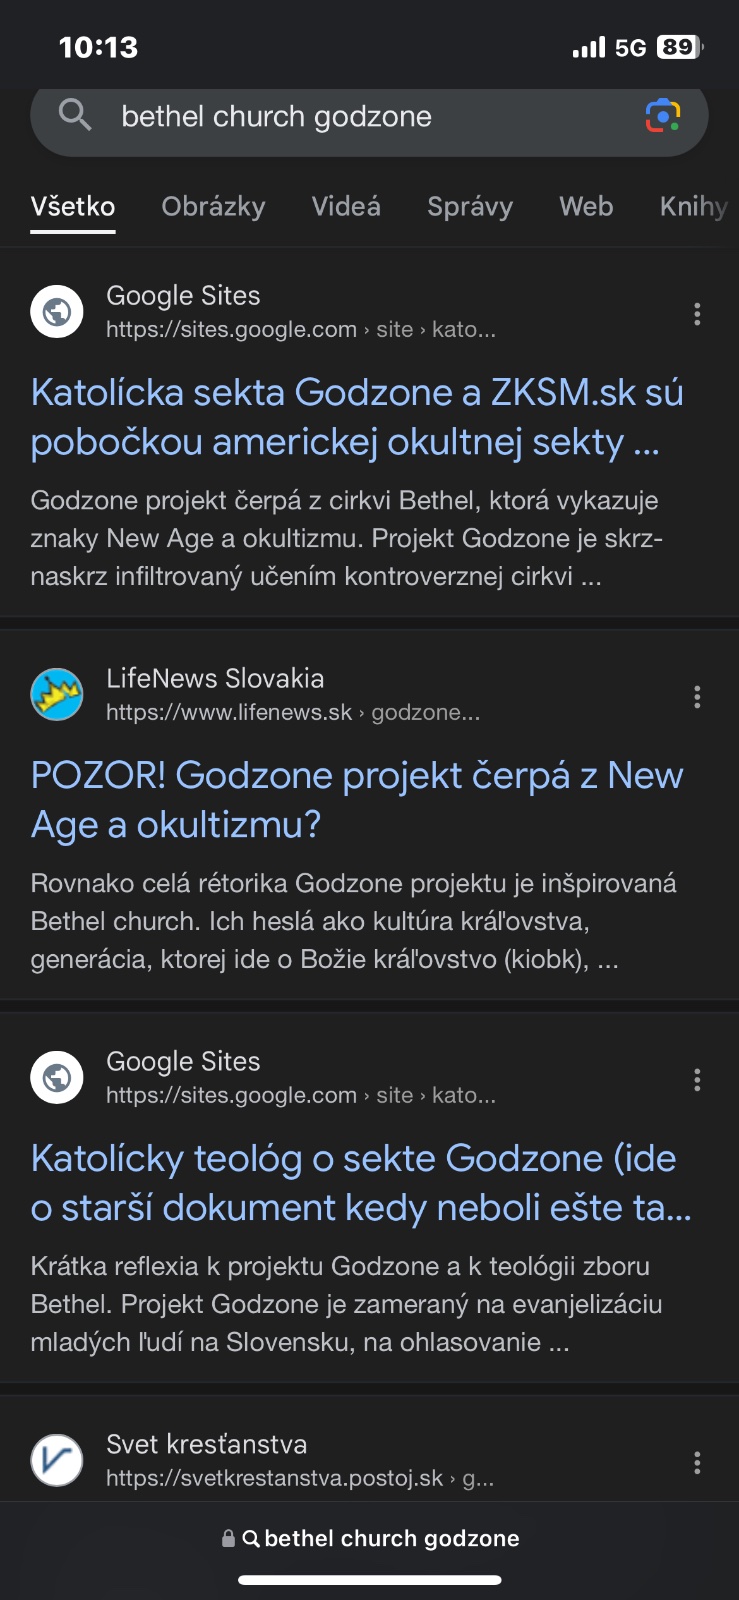Tap globe favicon of first Google Sites result
Viewport: 739px width, 1600px height.
(x=57, y=312)
